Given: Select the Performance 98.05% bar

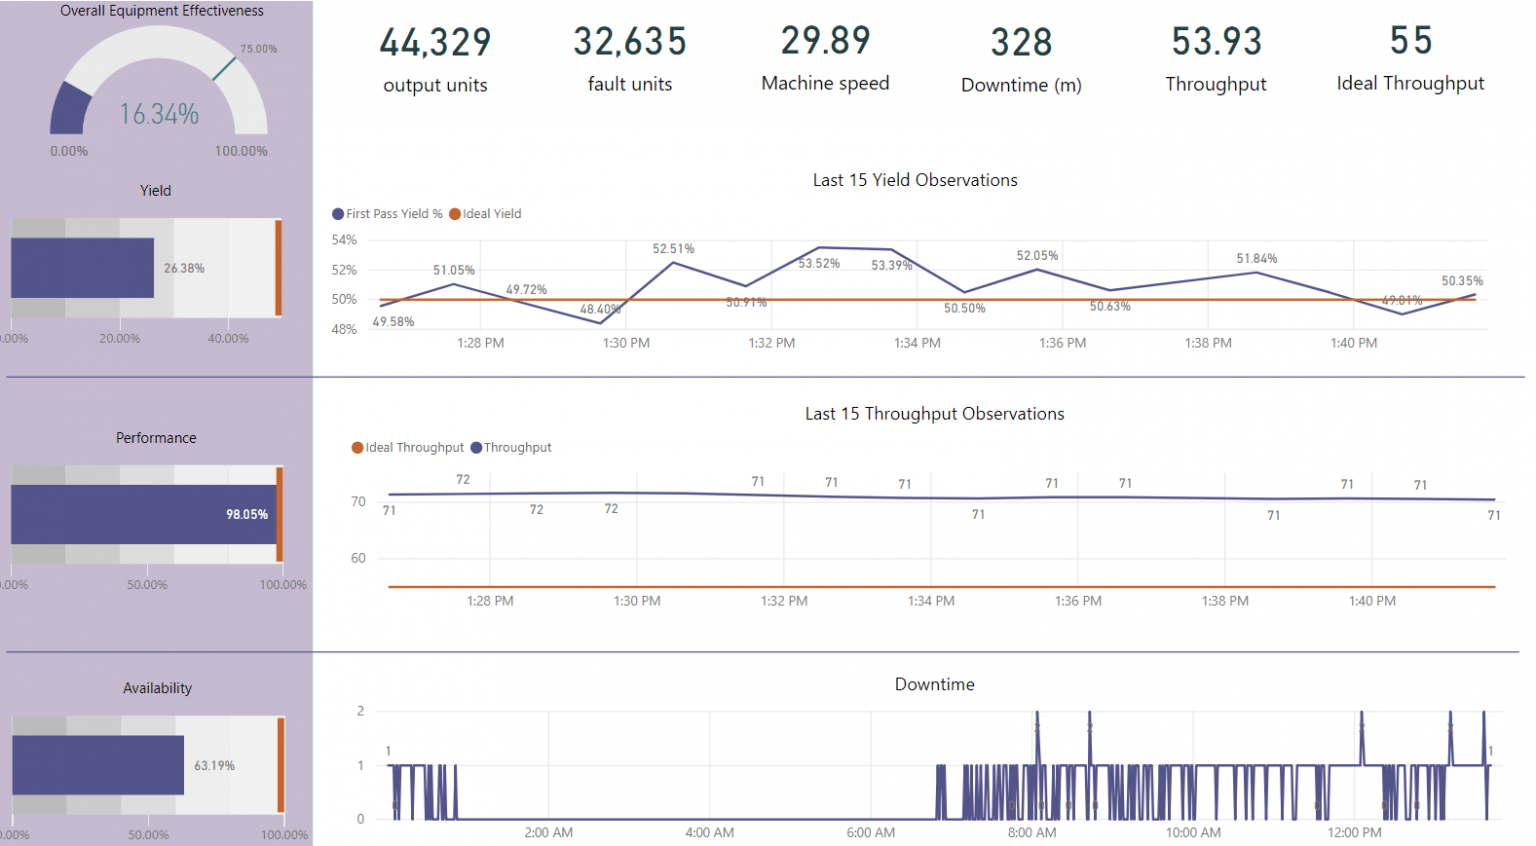Looking at the screenshot, I should [140, 513].
